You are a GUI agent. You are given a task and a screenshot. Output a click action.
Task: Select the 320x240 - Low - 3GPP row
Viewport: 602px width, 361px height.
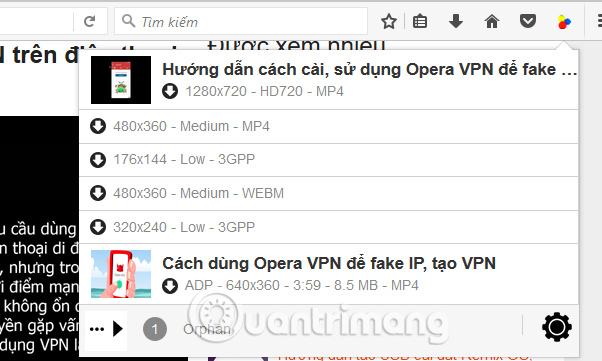pos(329,227)
